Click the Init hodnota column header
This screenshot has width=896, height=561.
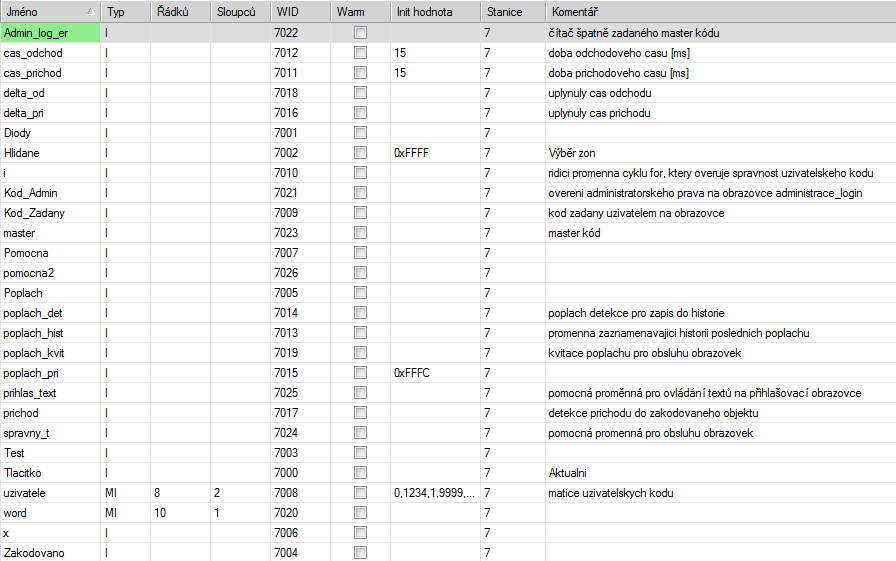[435, 11]
